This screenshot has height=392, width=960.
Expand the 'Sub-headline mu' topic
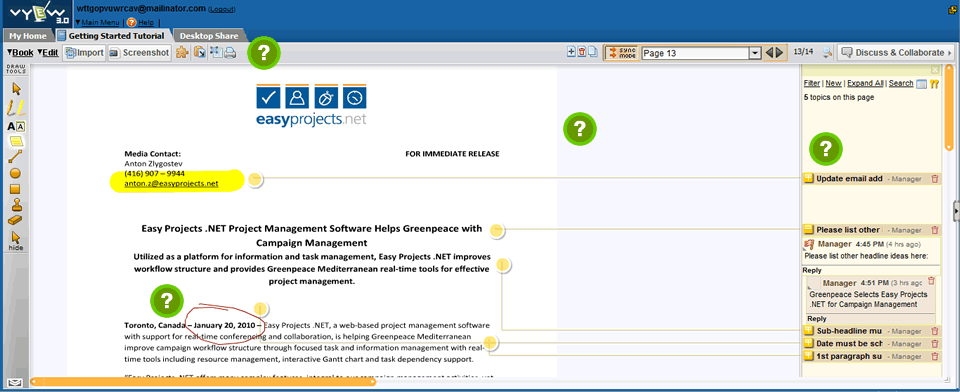pos(808,331)
